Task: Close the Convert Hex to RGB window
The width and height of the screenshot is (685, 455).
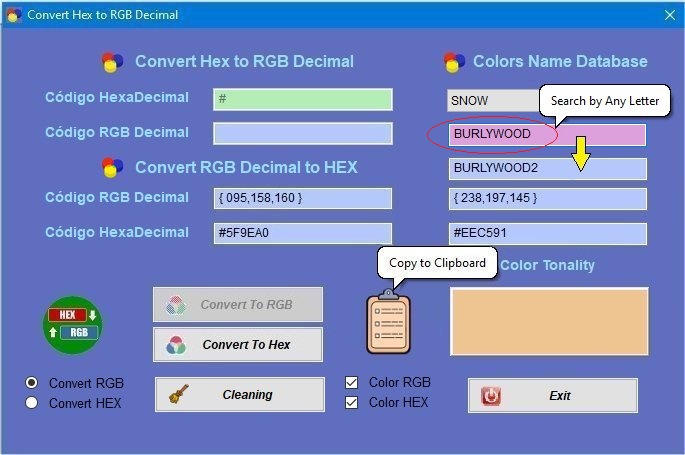Action: [x=670, y=15]
